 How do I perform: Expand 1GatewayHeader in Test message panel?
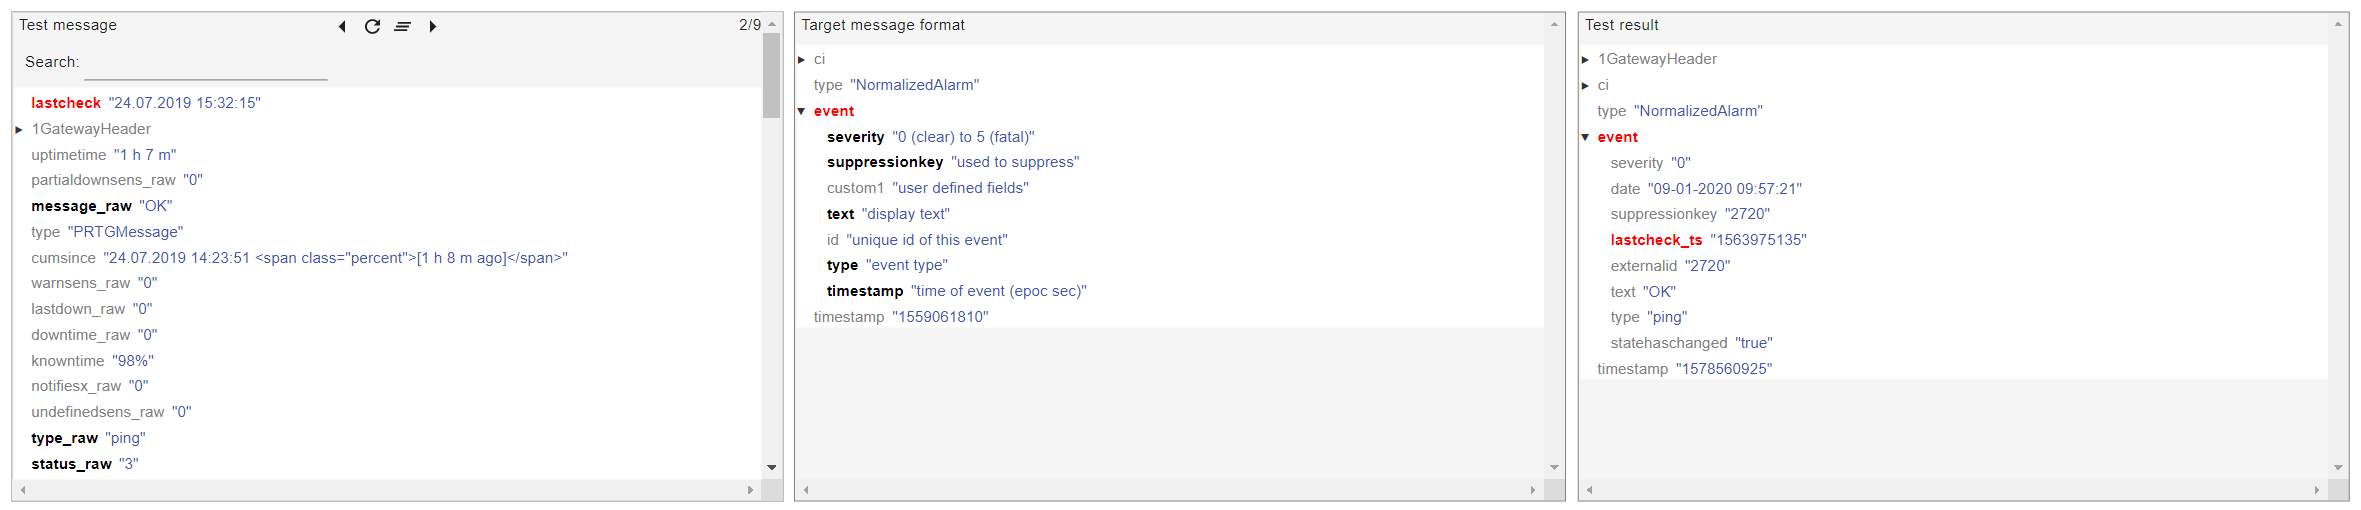click(x=19, y=129)
